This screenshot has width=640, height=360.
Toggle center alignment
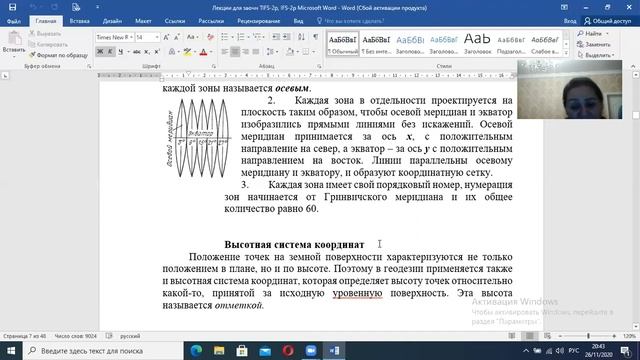click(235, 52)
